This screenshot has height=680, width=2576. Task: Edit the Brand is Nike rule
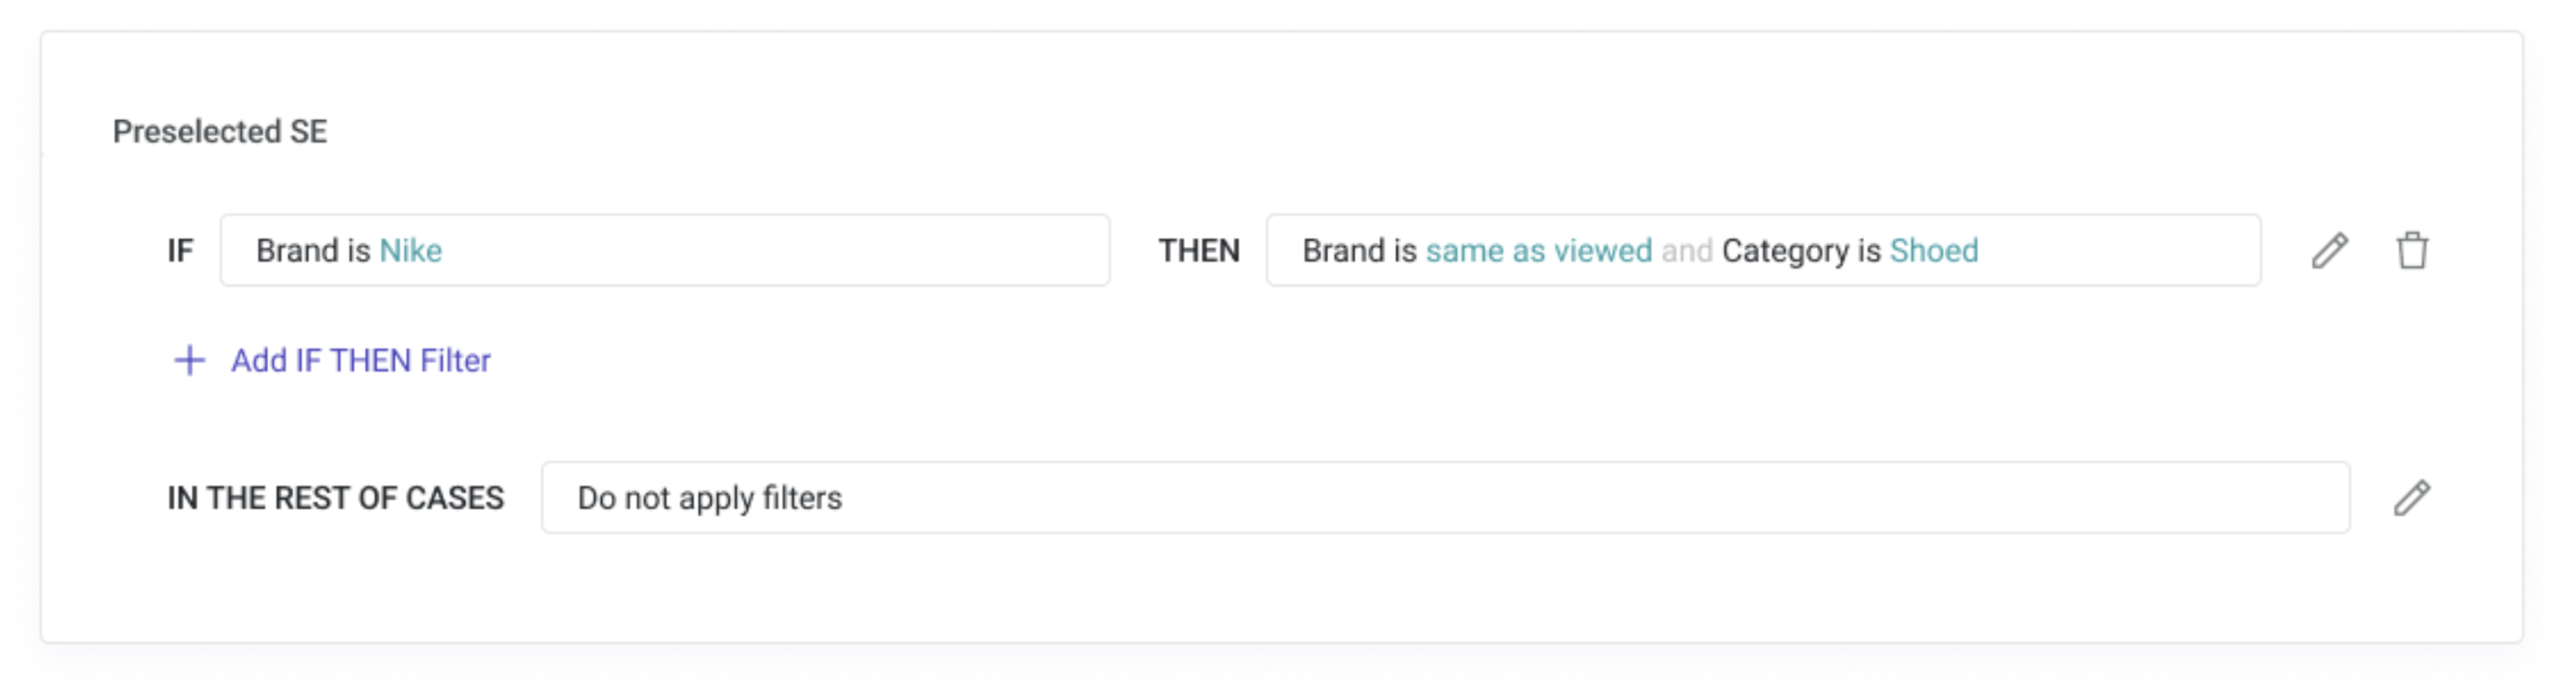coord(2329,250)
